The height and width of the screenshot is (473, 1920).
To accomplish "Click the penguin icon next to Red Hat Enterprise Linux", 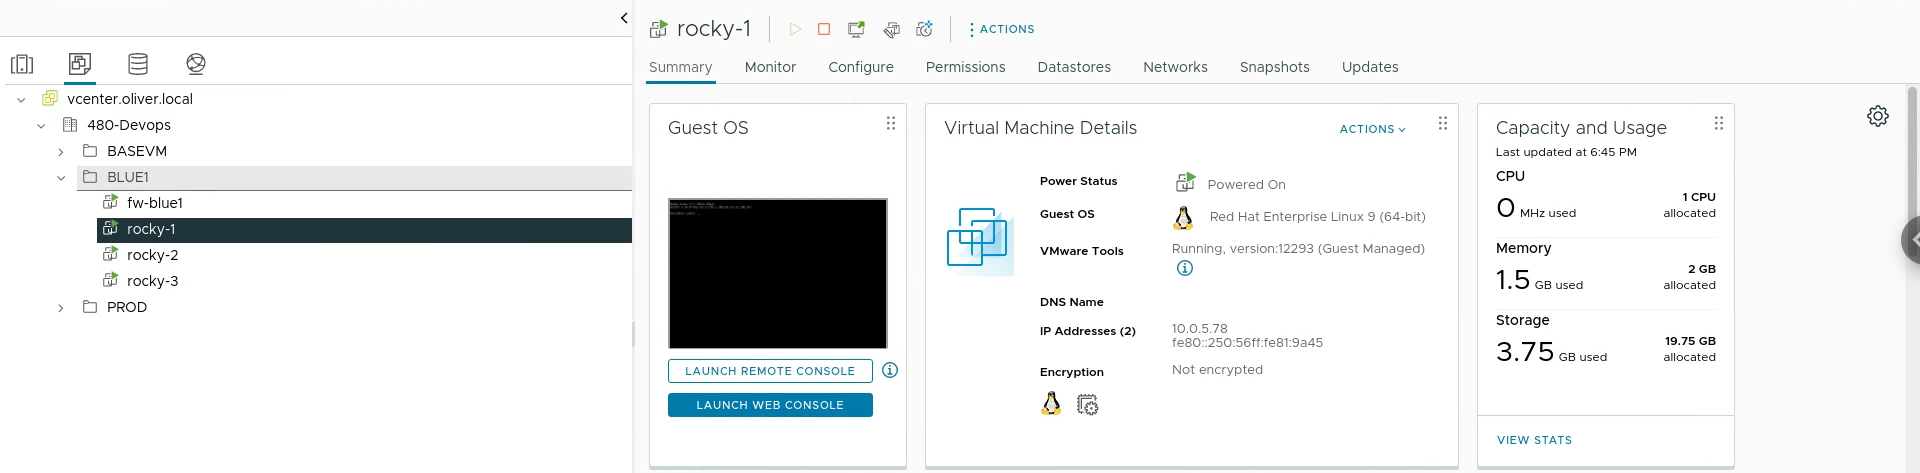I will click(x=1184, y=217).
